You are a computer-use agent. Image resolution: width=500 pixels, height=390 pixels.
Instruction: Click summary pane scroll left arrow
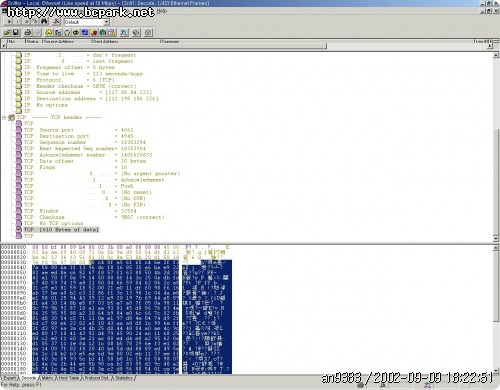click(x=4, y=46)
